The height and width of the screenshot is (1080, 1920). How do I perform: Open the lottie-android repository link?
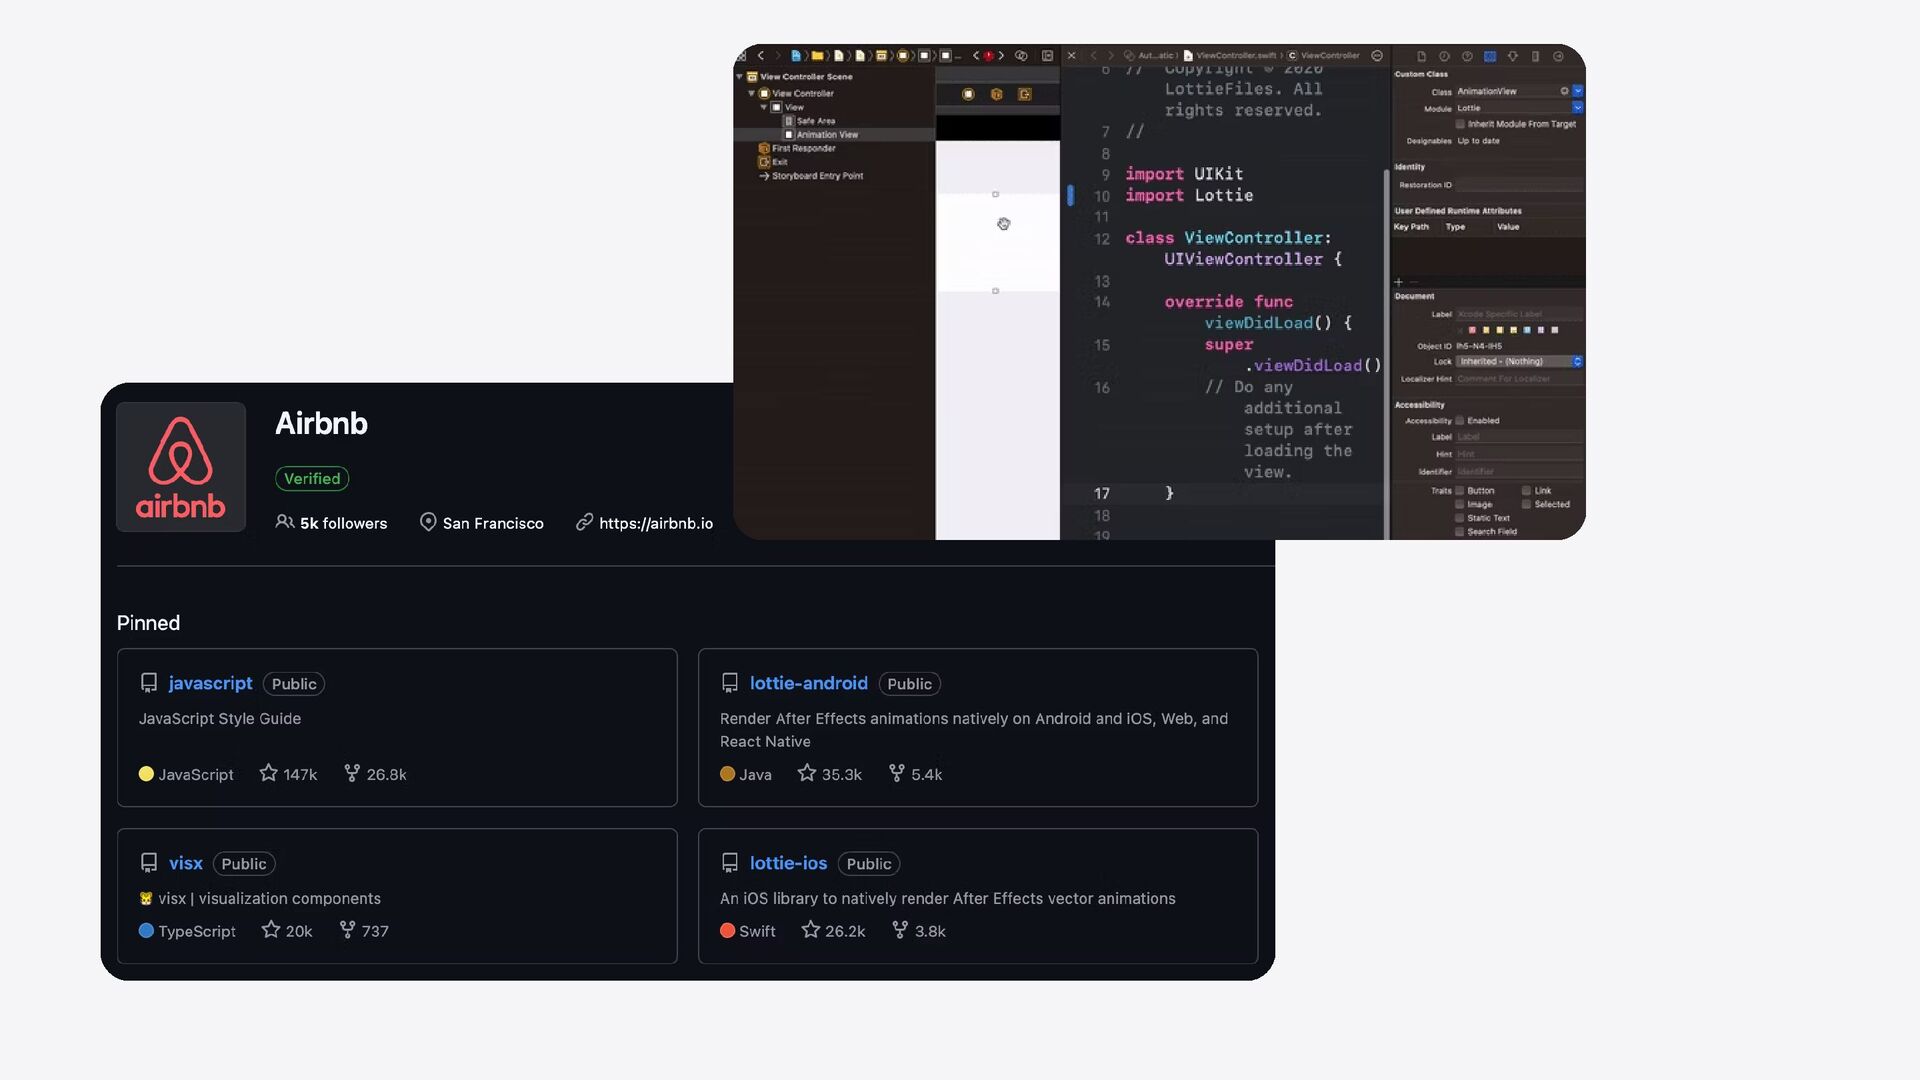pos(808,683)
